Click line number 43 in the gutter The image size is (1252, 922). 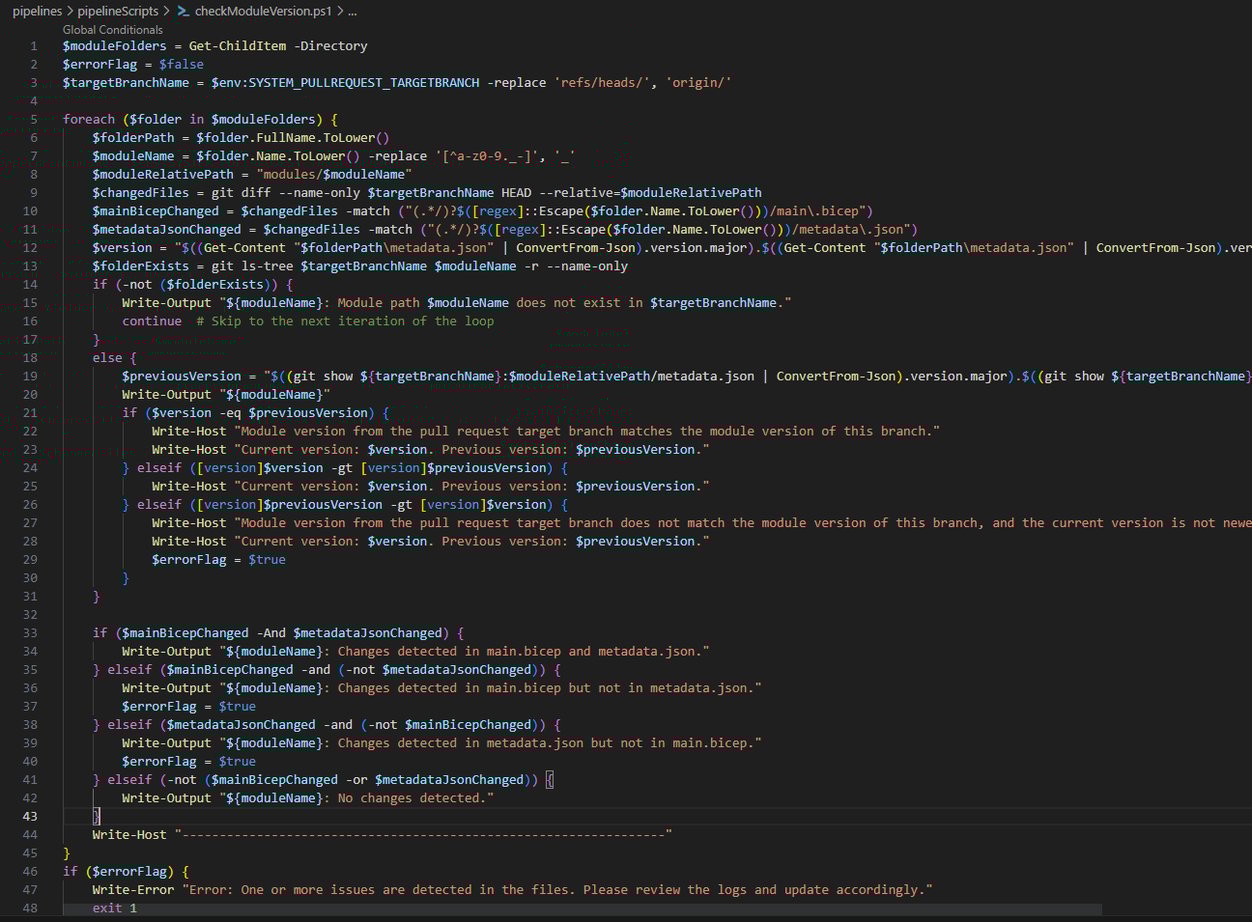coord(30,816)
